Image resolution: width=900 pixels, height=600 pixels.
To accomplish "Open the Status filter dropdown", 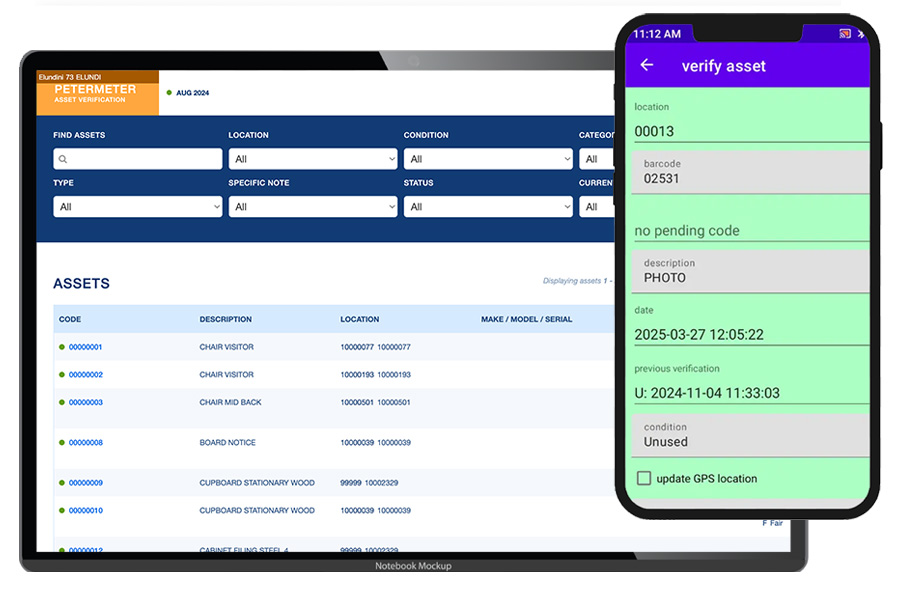I will point(487,207).
